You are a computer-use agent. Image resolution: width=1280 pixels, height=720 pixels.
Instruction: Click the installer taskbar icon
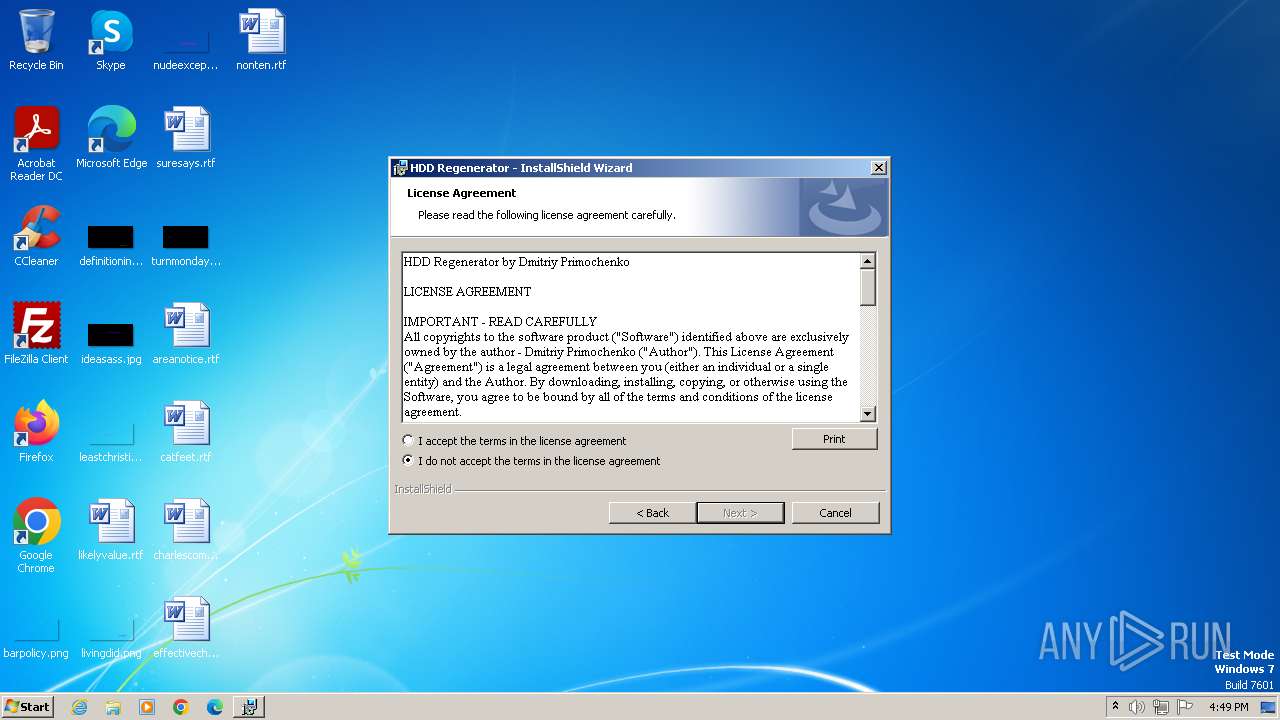[x=249, y=707]
